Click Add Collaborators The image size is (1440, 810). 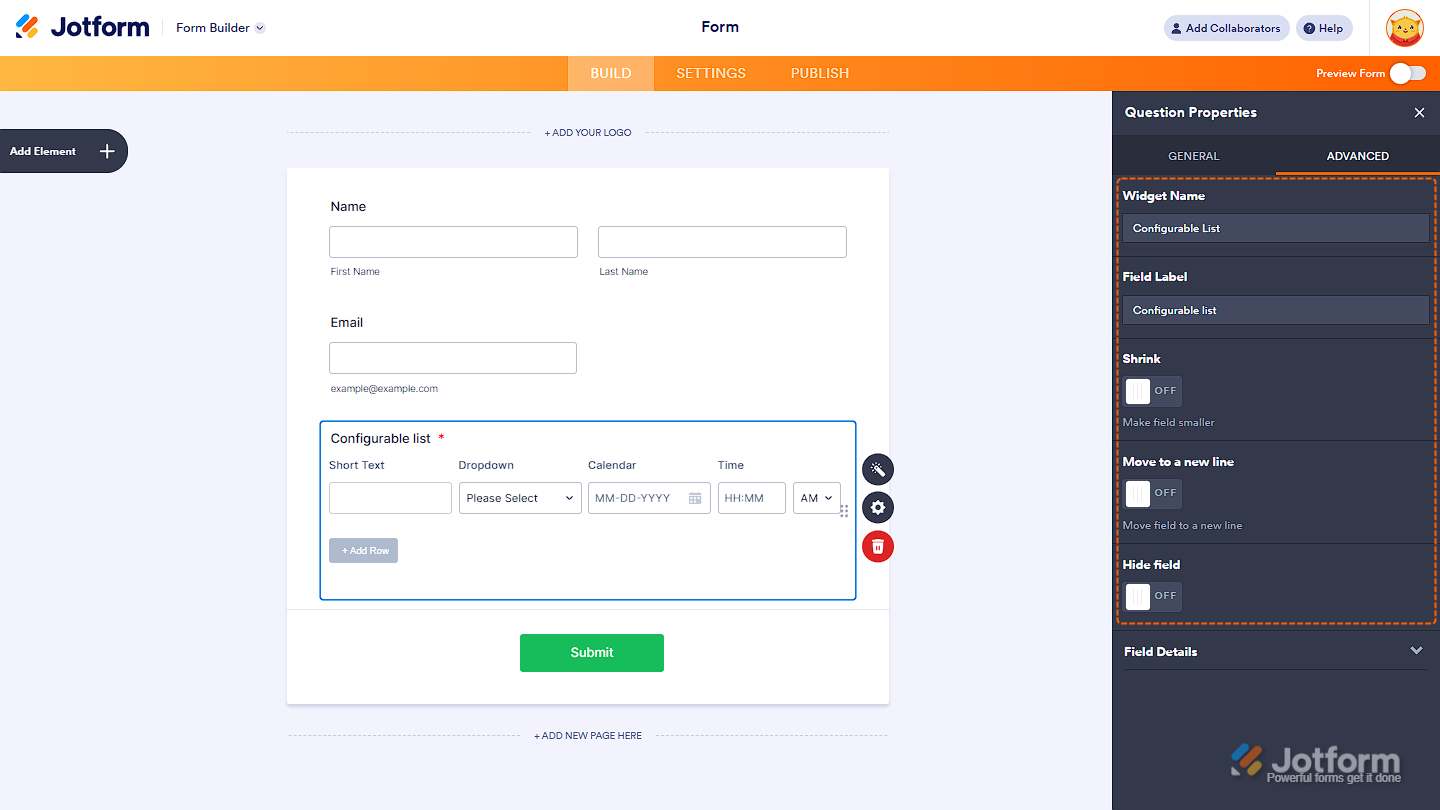coord(1225,28)
